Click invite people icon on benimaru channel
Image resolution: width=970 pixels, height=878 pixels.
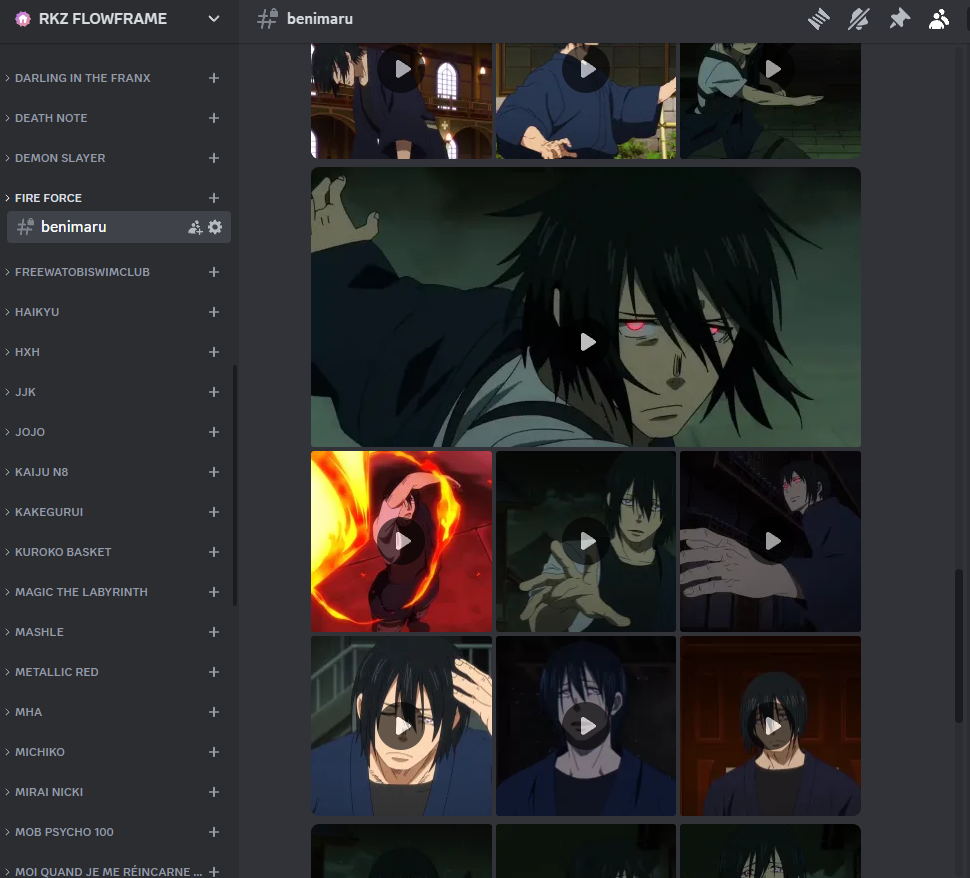point(195,227)
